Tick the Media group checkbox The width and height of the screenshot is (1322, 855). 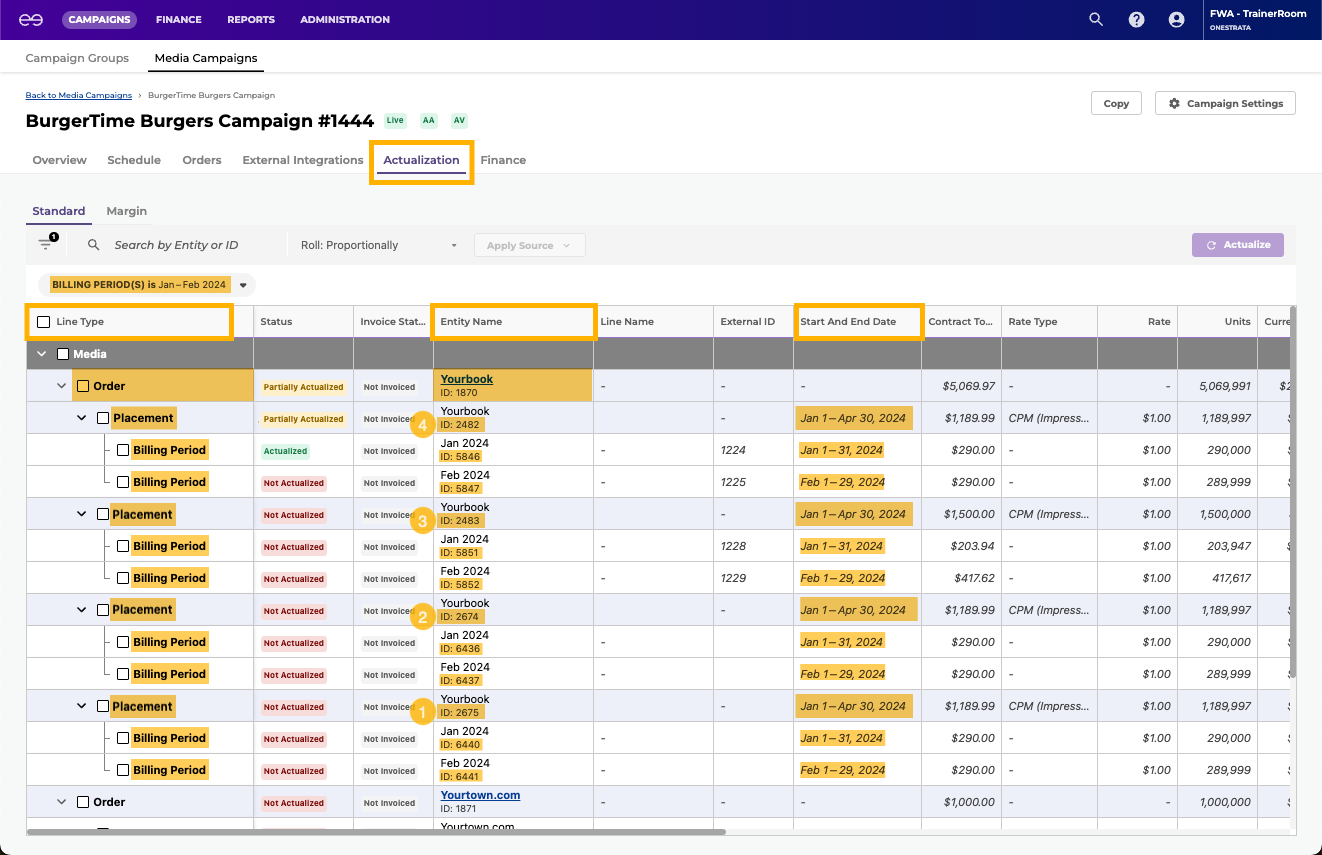click(x=63, y=354)
